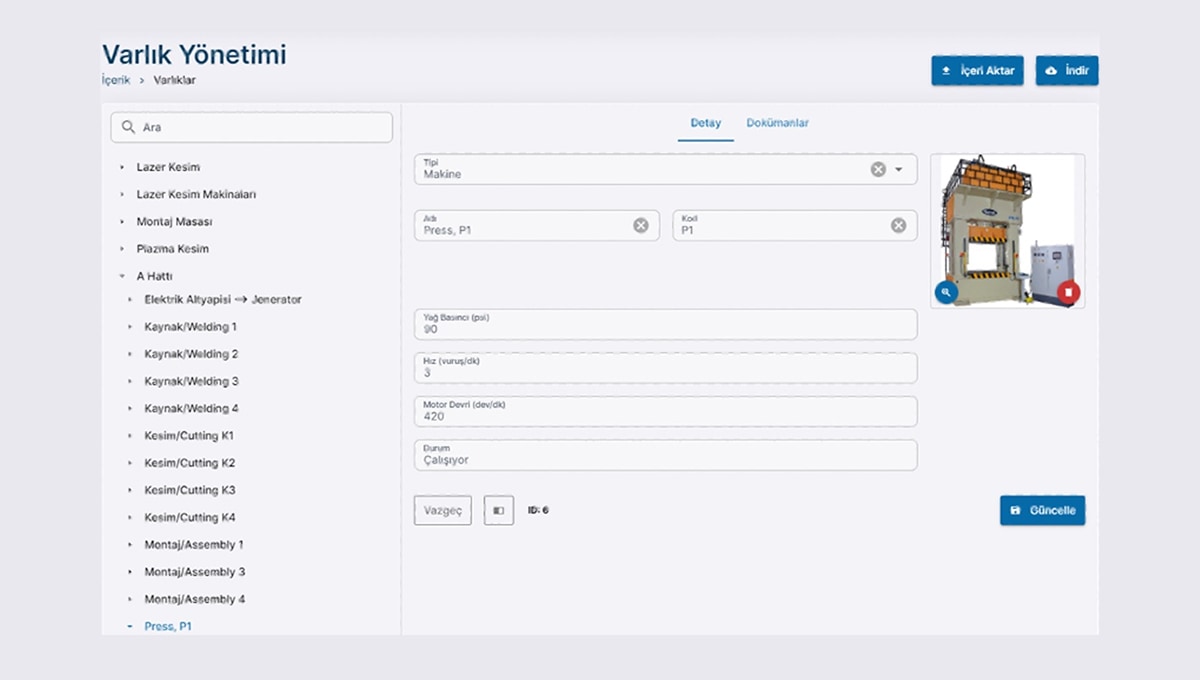The image size is (1200, 680).
Task: Select Kesim/Cutting K2 in tree
Action: point(190,463)
